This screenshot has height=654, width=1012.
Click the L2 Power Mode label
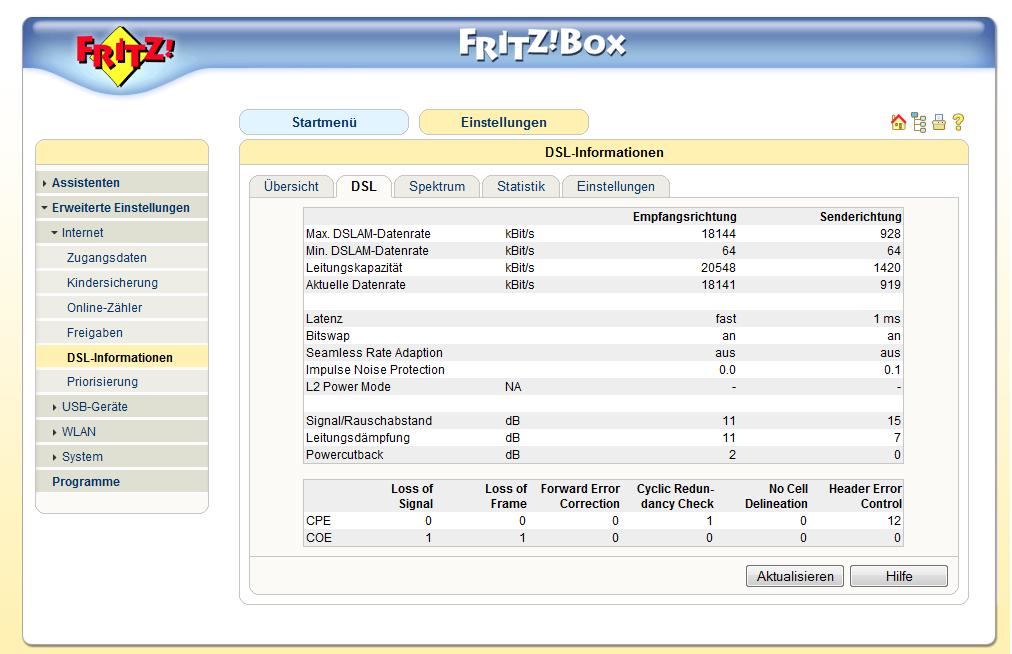(348, 387)
